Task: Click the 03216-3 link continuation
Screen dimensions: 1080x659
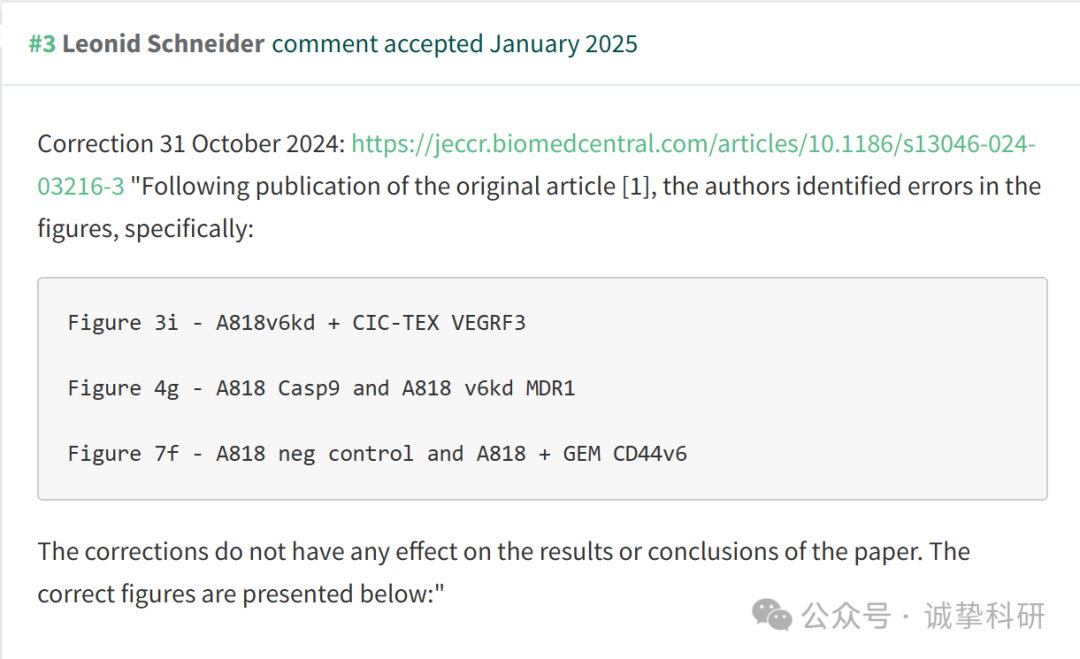Action: [81, 186]
